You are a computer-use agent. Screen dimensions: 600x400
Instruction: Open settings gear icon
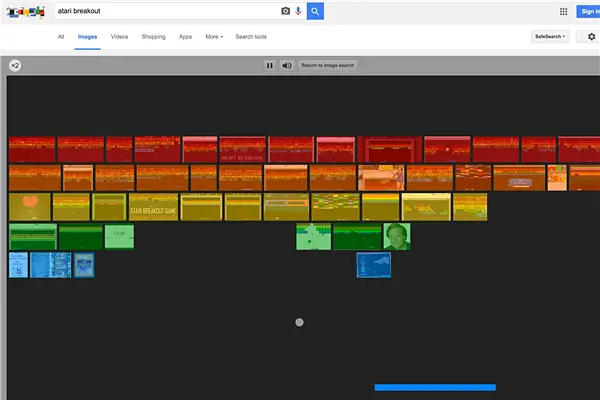pos(592,37)
